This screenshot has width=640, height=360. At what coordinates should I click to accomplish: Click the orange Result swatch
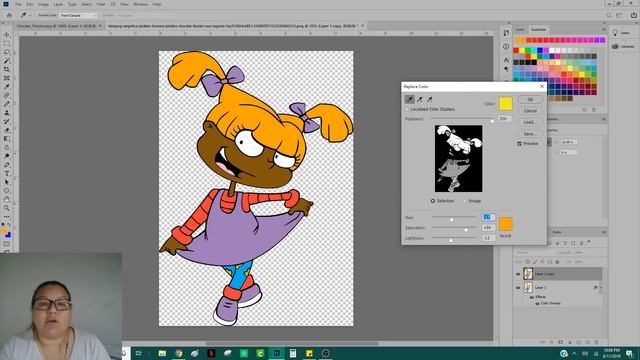pos(505,224)
